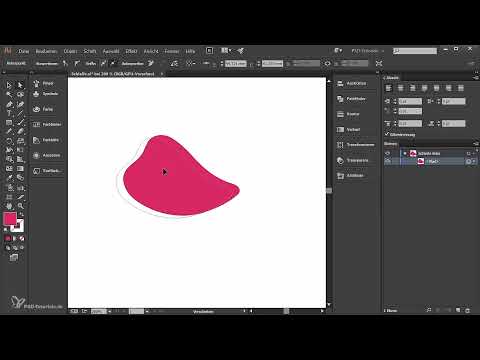This screenshot has height=360, width=480.
Task: Select the Paintbrush tool
Action: coord(20,123)
